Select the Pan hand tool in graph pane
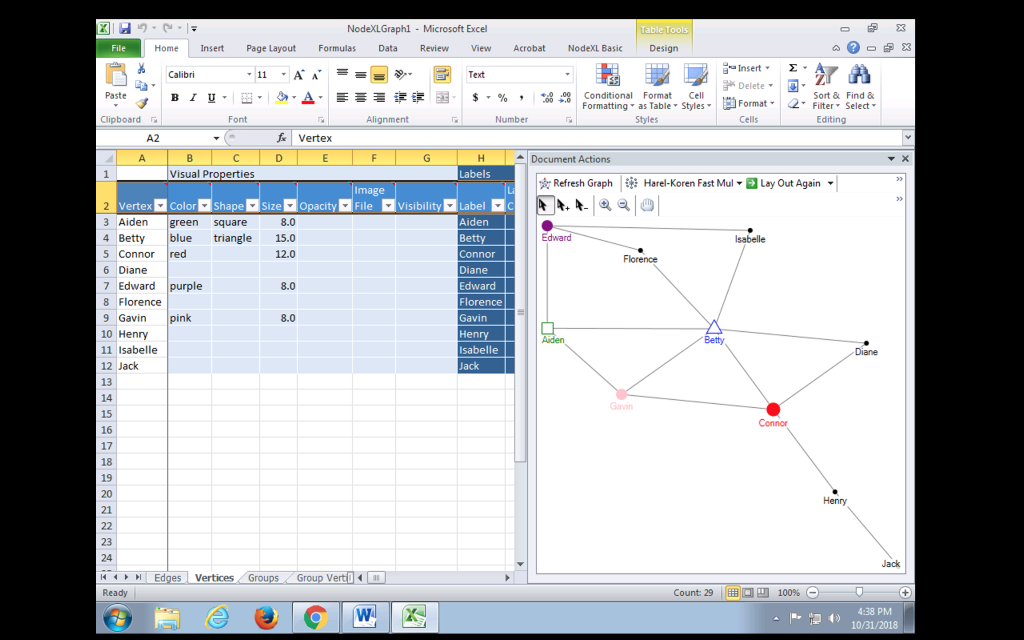 pyautogui.click(x=647, y=205)
